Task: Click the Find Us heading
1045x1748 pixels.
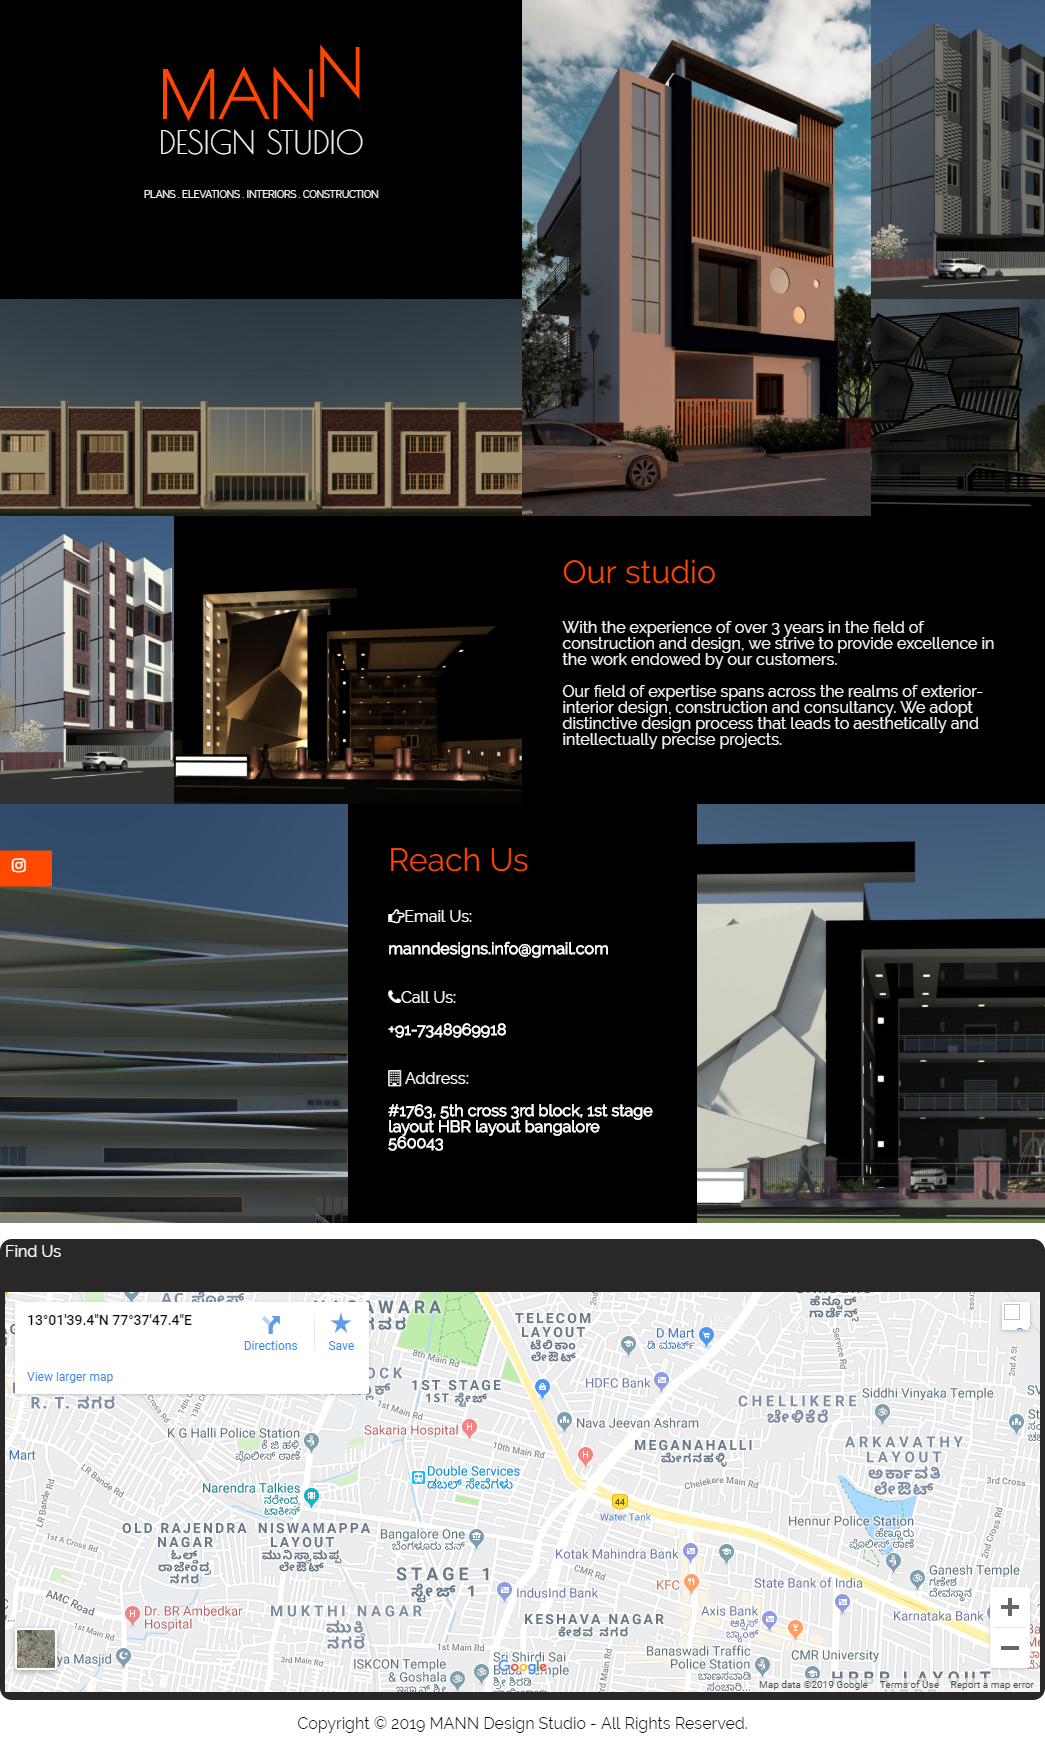Action: coord(33,1252)
